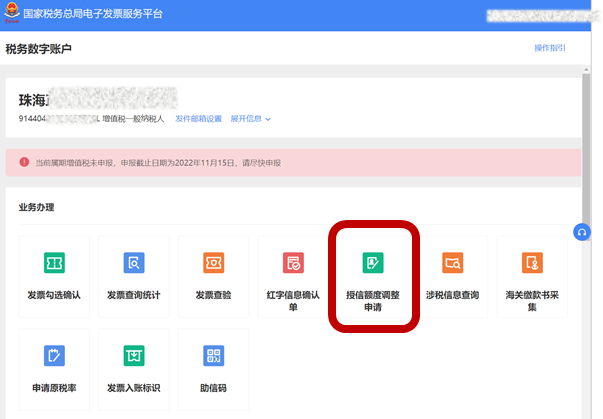Open 授信额度调整申请 green edit icon

373,263
